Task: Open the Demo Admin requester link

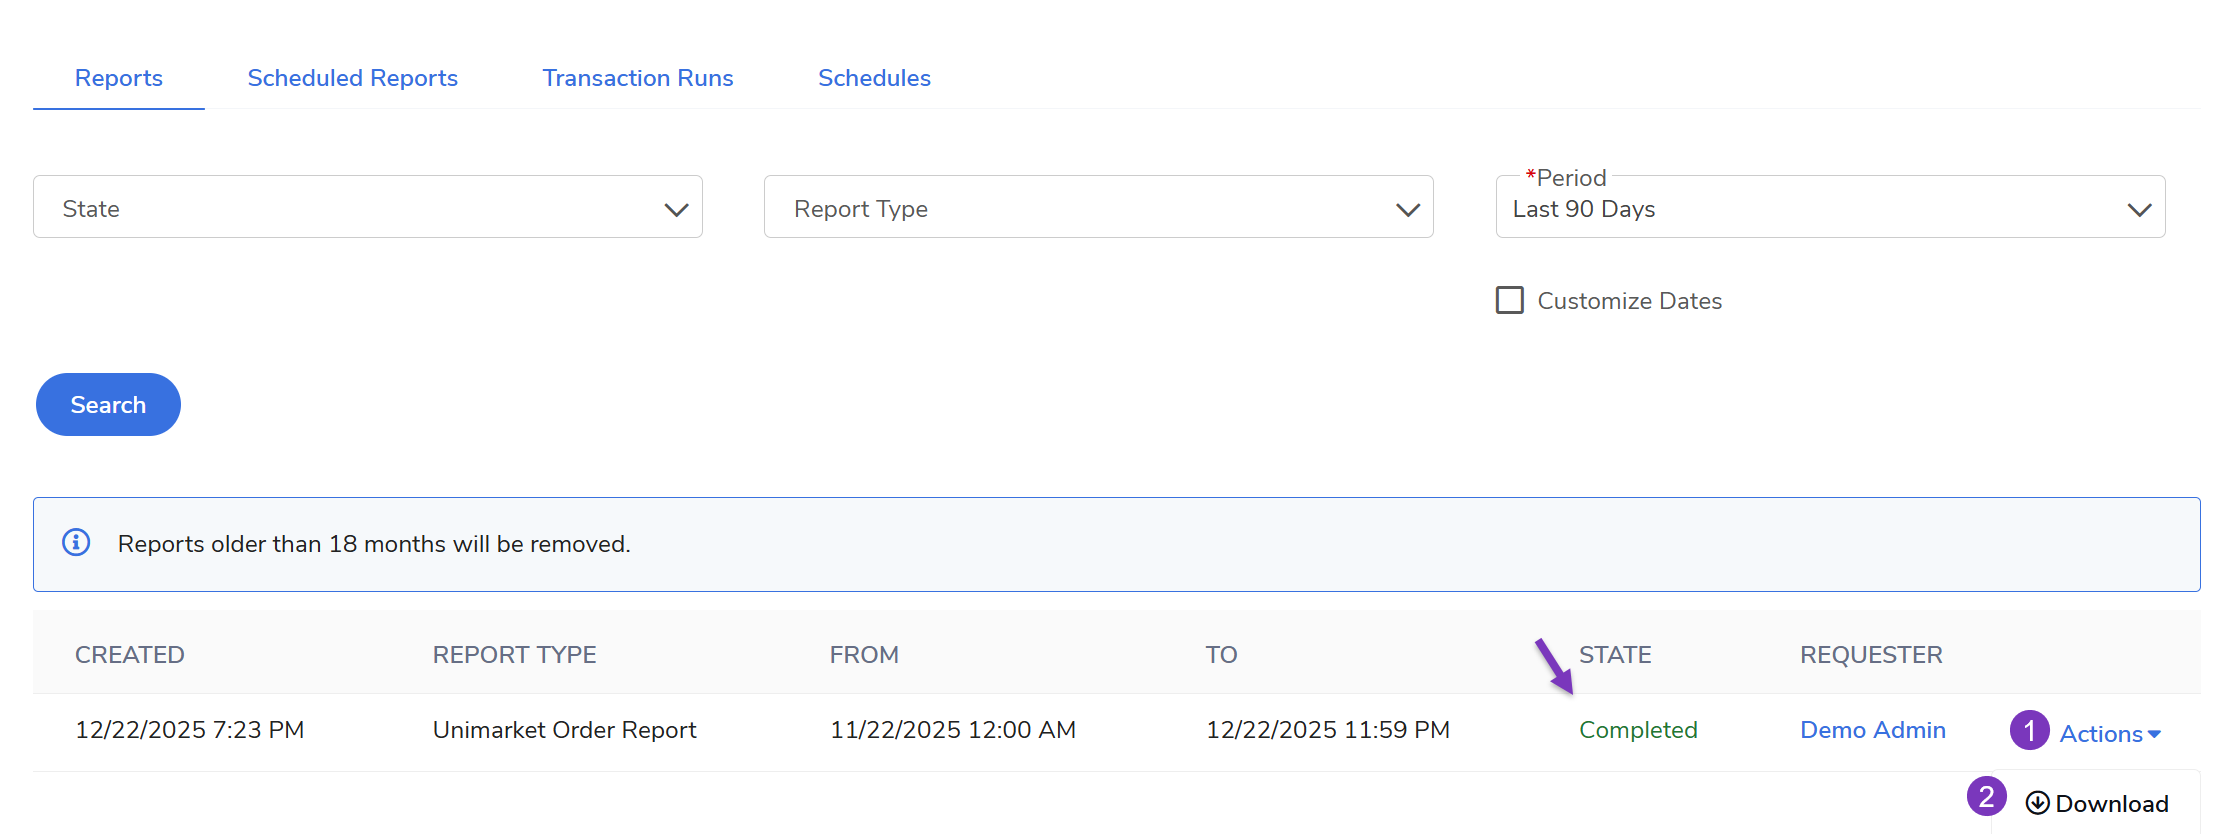Action: pos(1872,730)
